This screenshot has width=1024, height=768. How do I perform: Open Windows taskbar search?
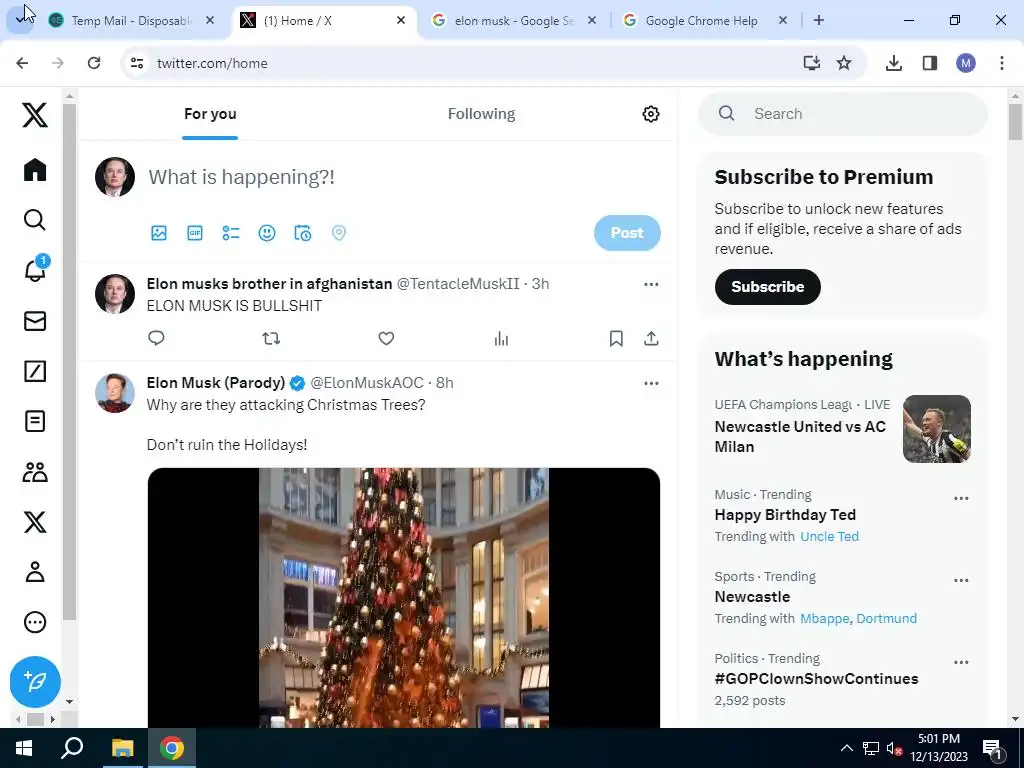(72, 748)
